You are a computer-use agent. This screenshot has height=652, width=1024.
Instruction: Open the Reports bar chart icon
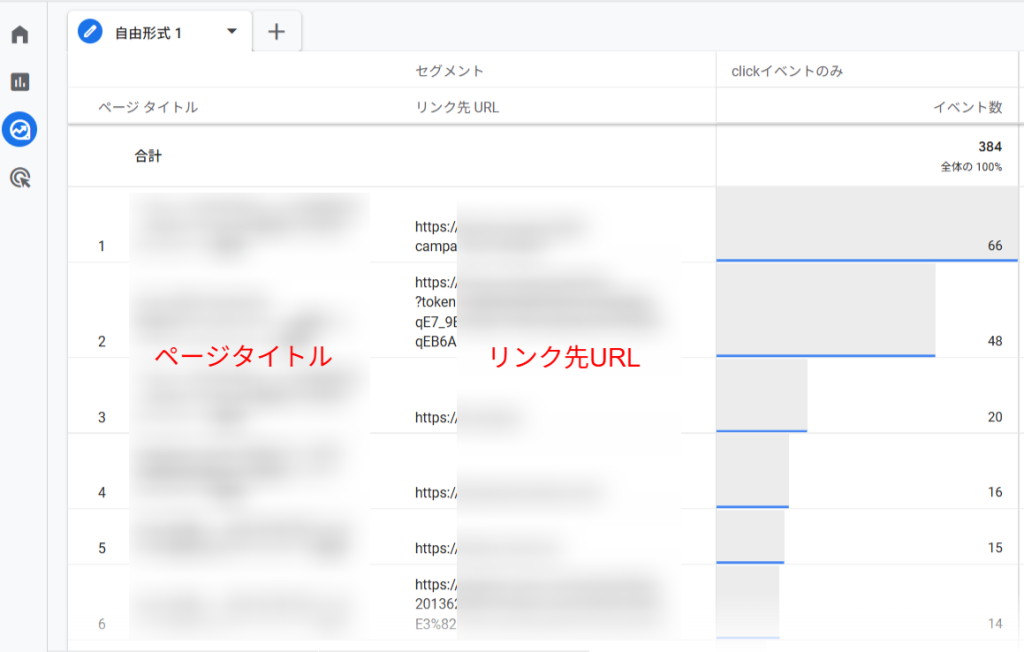coord(20,82)
